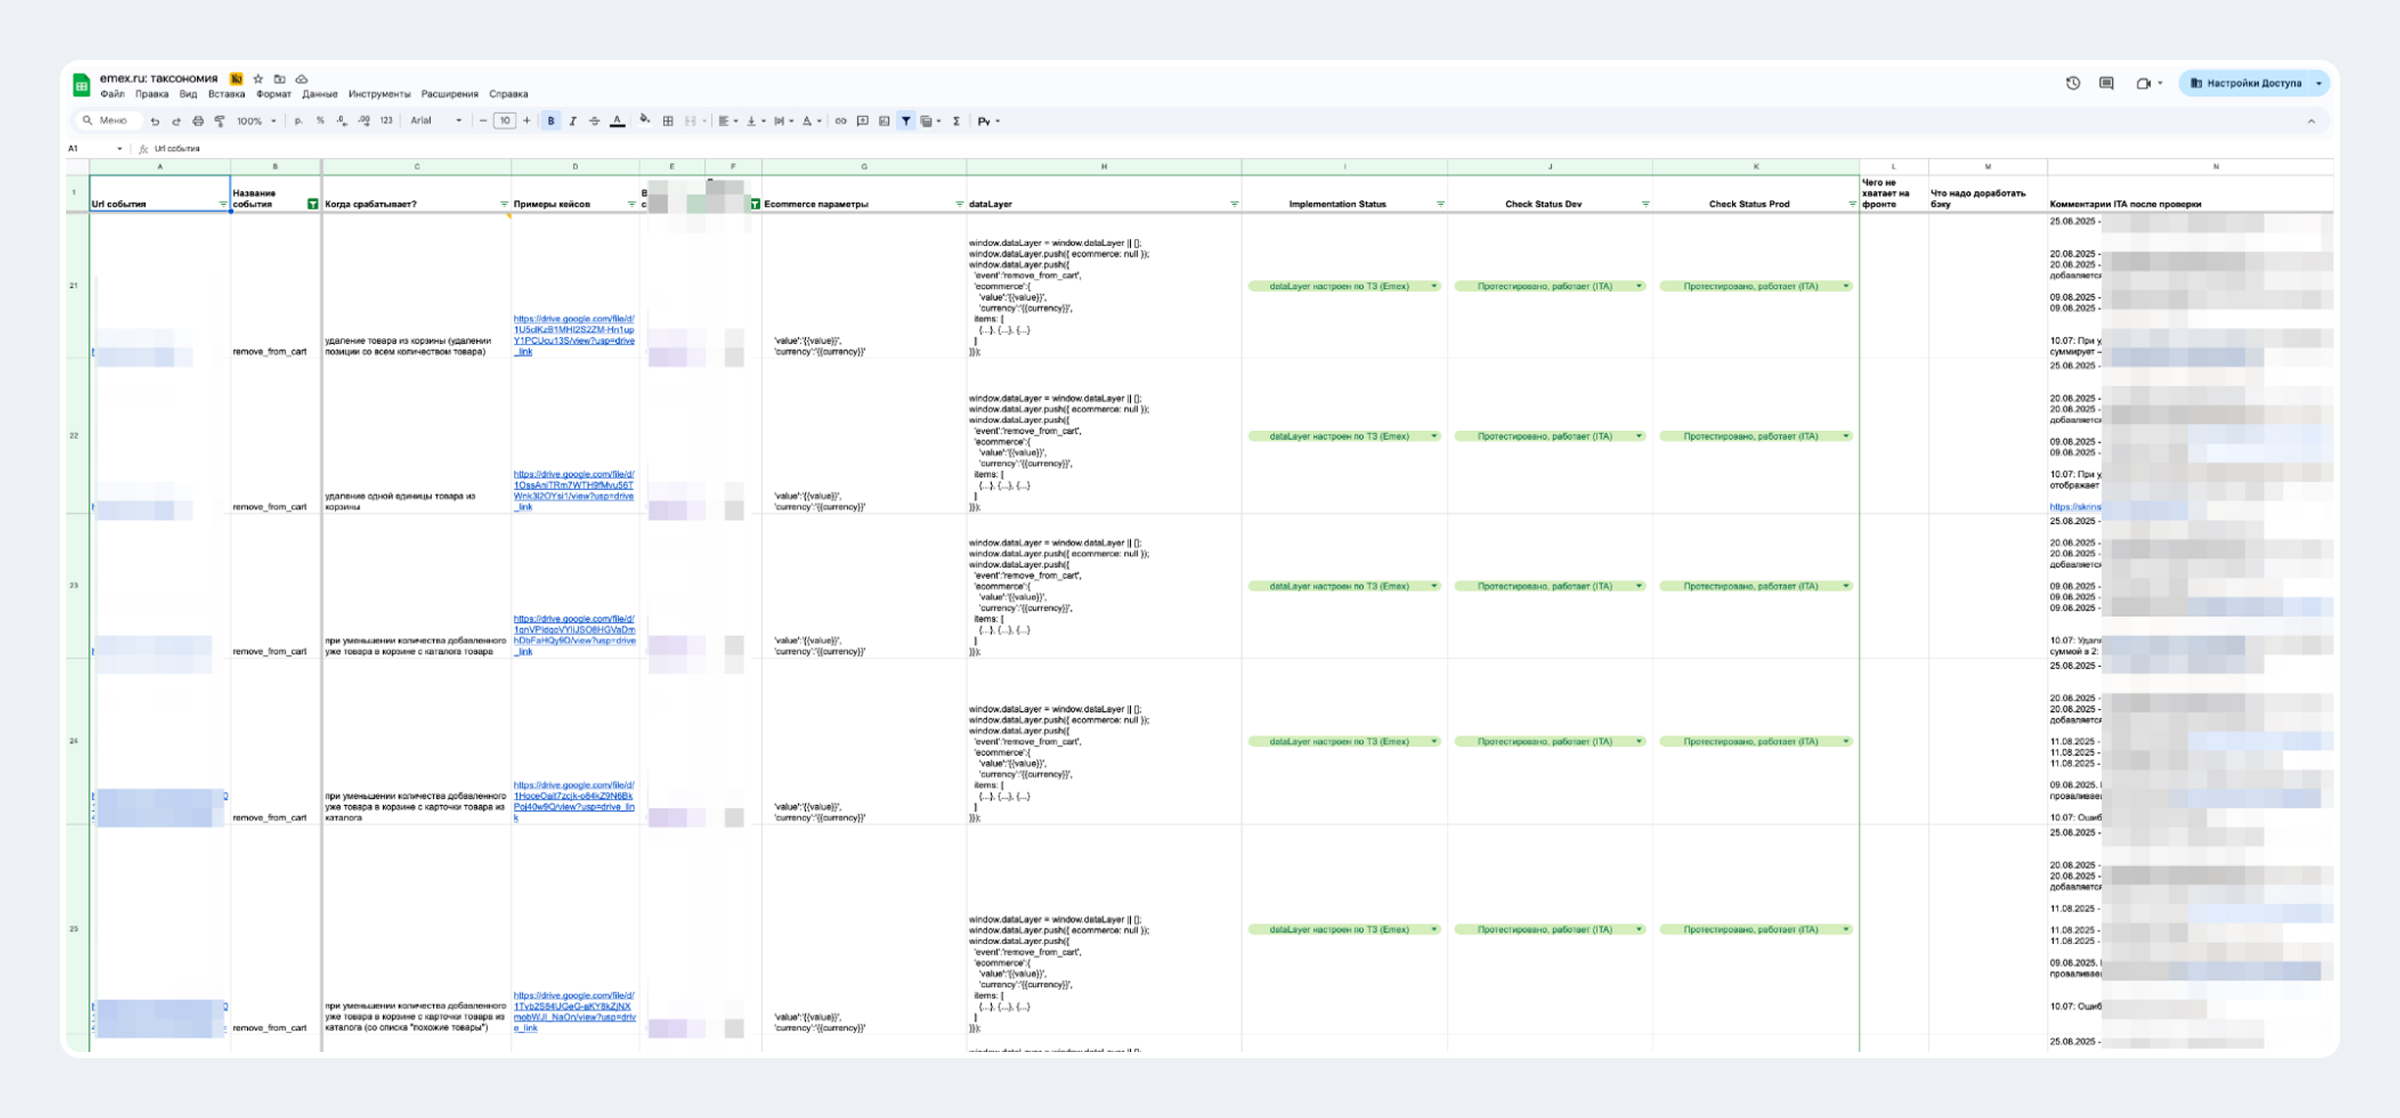Click the paint format icon
Viewport: 2400px width, 1118px height.
tap(220, 121)
